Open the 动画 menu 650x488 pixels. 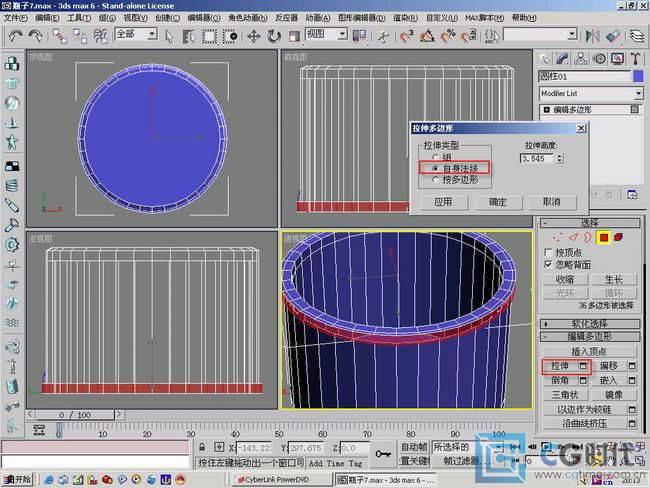318,18
